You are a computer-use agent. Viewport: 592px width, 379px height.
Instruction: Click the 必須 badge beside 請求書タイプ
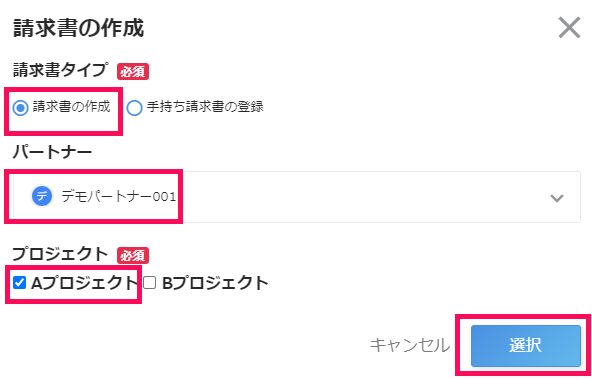pyautogui.click(x=133, y=72)
